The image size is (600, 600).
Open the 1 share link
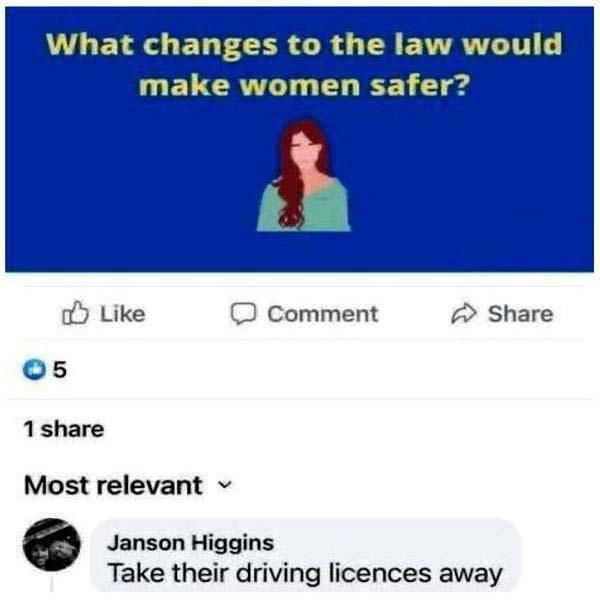click(64, 429)
